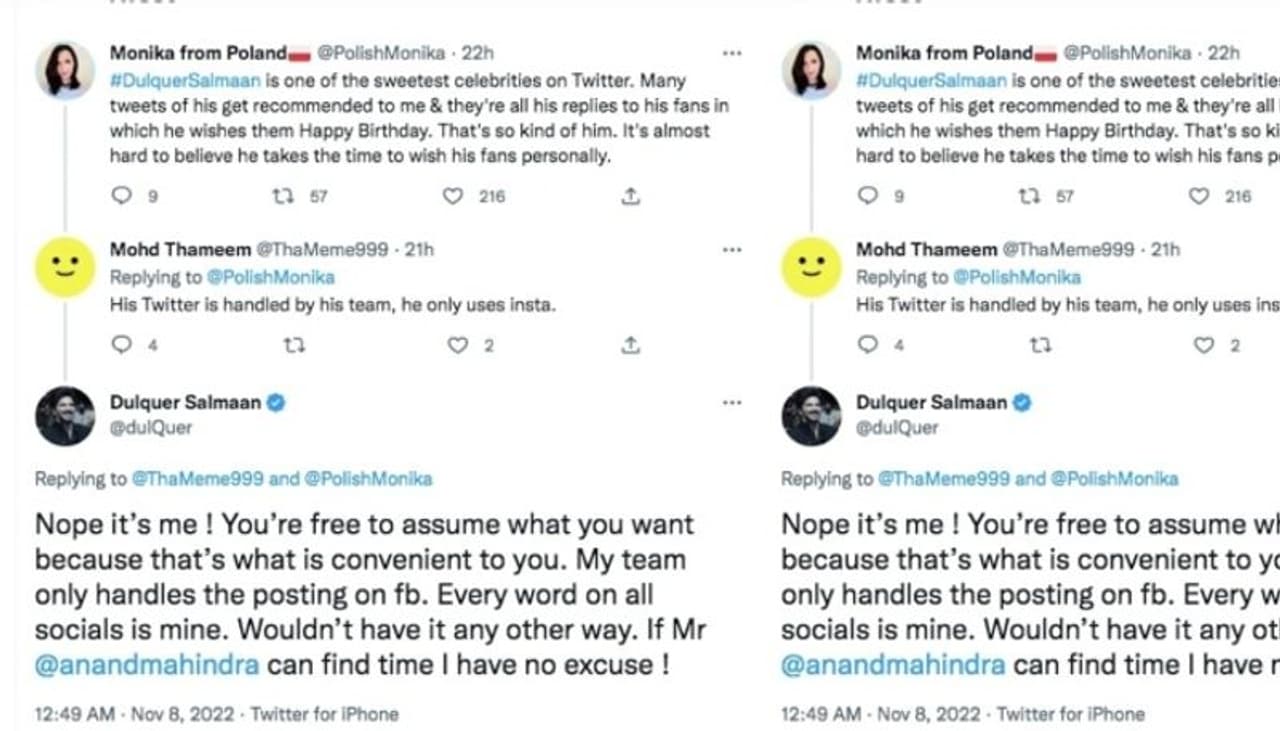The height and width of the screenshot is (731, 1280).
Task: Click @PolishMonika link under Mohd Thameem, left thread
Action: coord(270,277)
